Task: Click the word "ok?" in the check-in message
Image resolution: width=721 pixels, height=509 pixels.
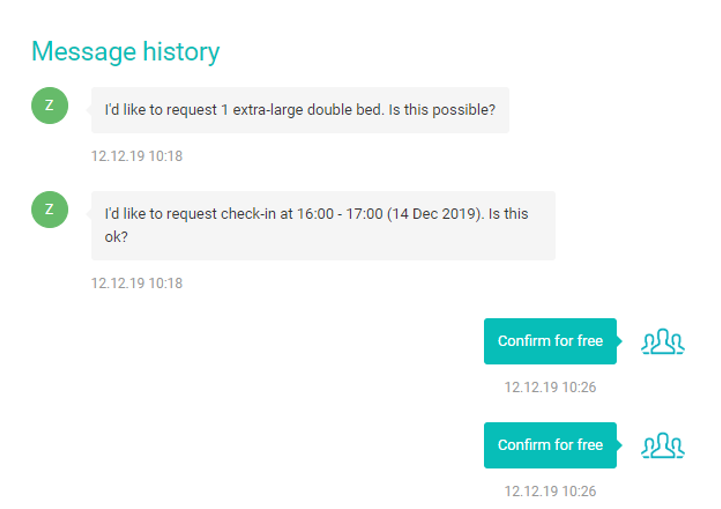Action: coord(116,237)
